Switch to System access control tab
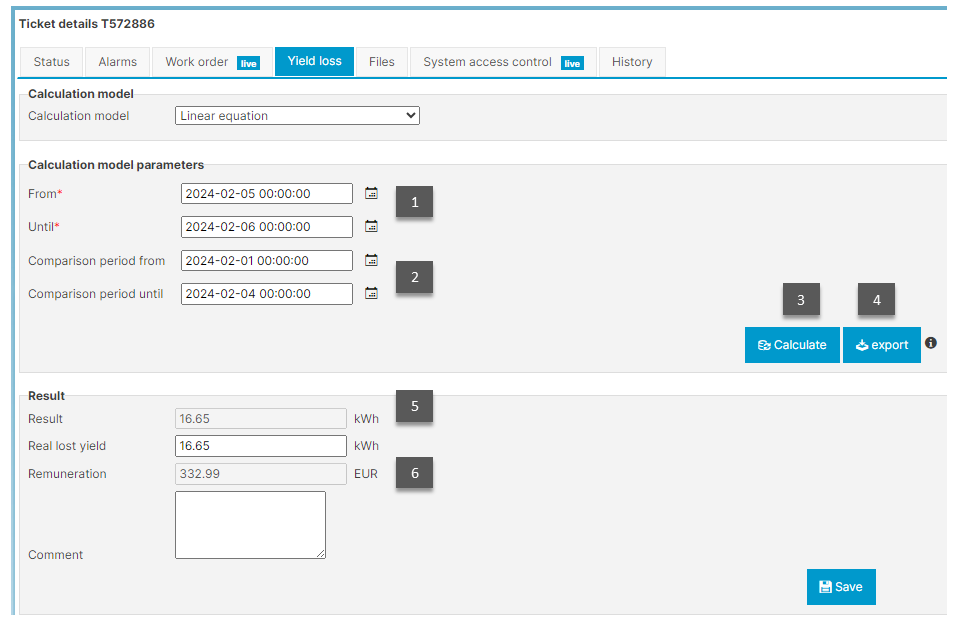Screen dimensions: 958x624 click(502, 62)
